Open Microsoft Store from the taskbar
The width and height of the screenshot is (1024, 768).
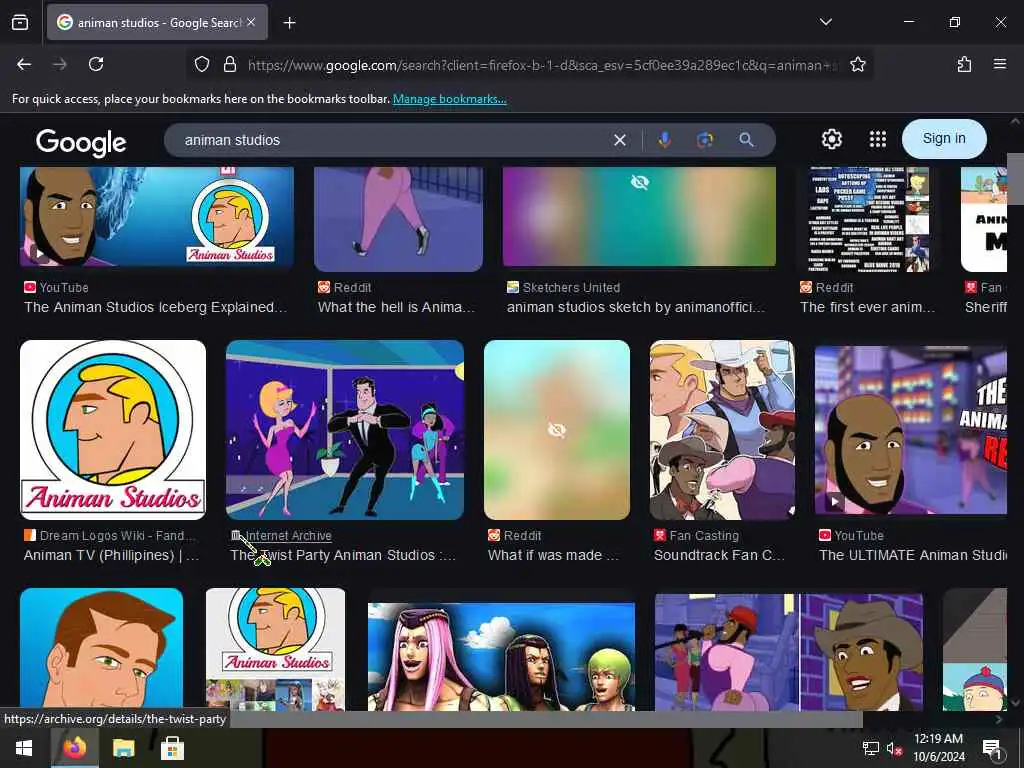click(172, 748)
